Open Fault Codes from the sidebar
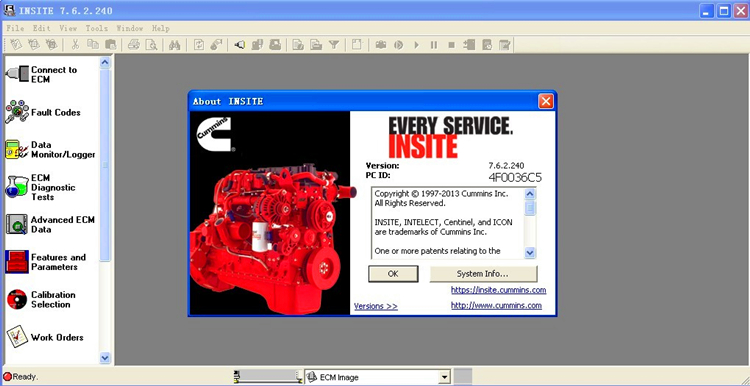This screenshot has height=386, width=750. tap(43, 112)
